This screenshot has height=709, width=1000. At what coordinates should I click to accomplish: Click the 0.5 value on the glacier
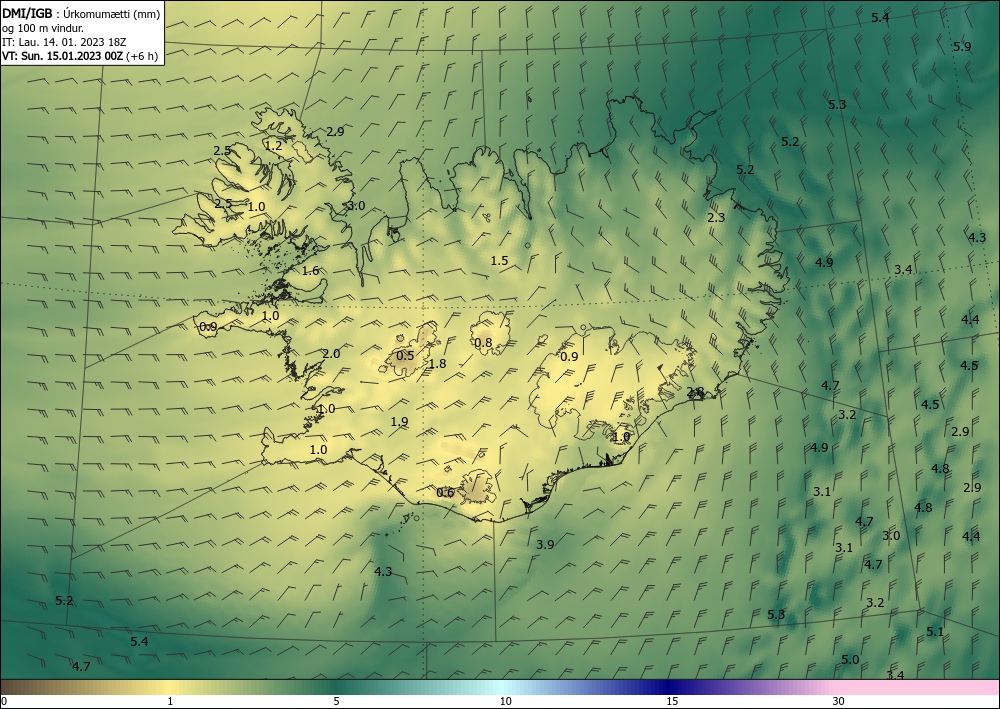(x=405, y=356)
